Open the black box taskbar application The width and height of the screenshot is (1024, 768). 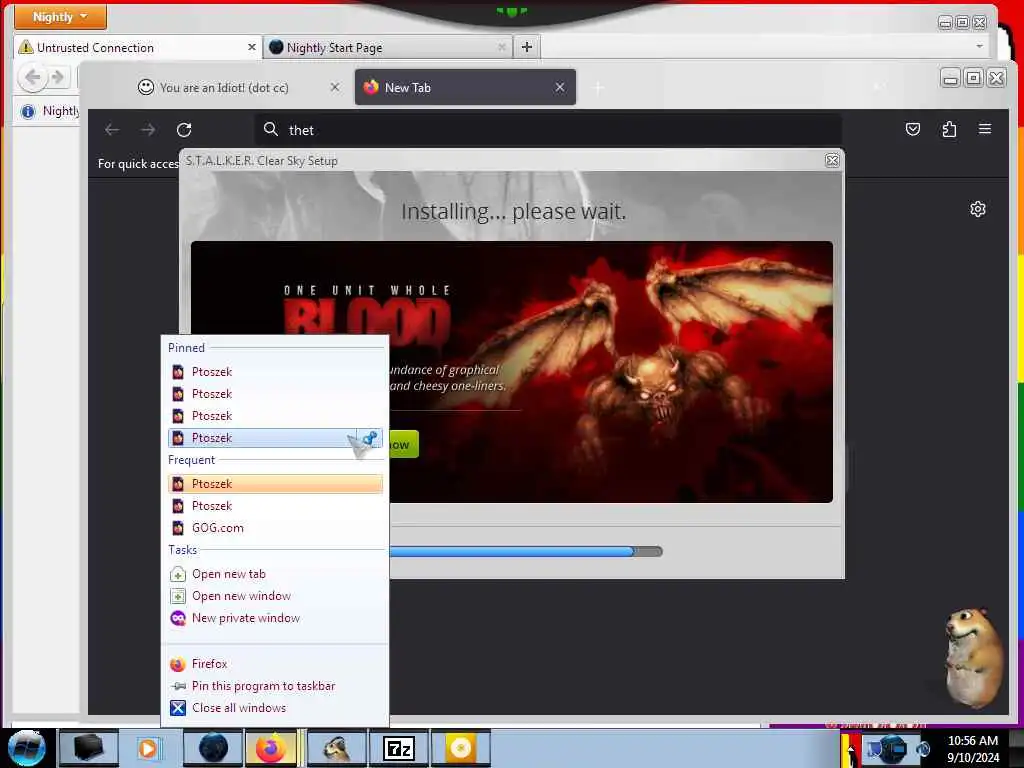(x=88, y=748)
